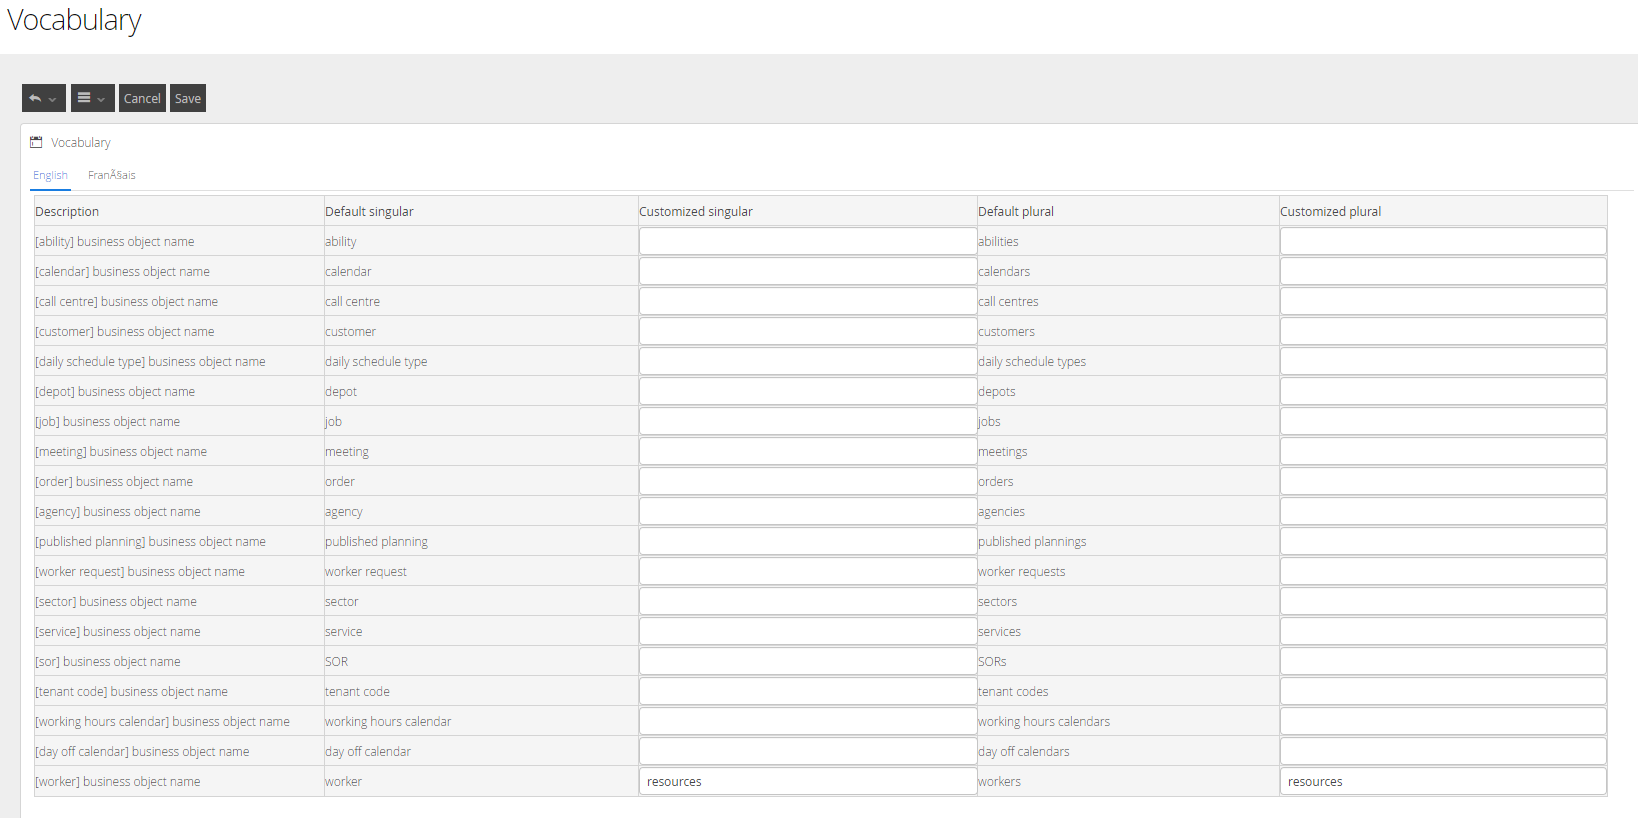Click '[tenant code] business object name' description

pos(131,691)
